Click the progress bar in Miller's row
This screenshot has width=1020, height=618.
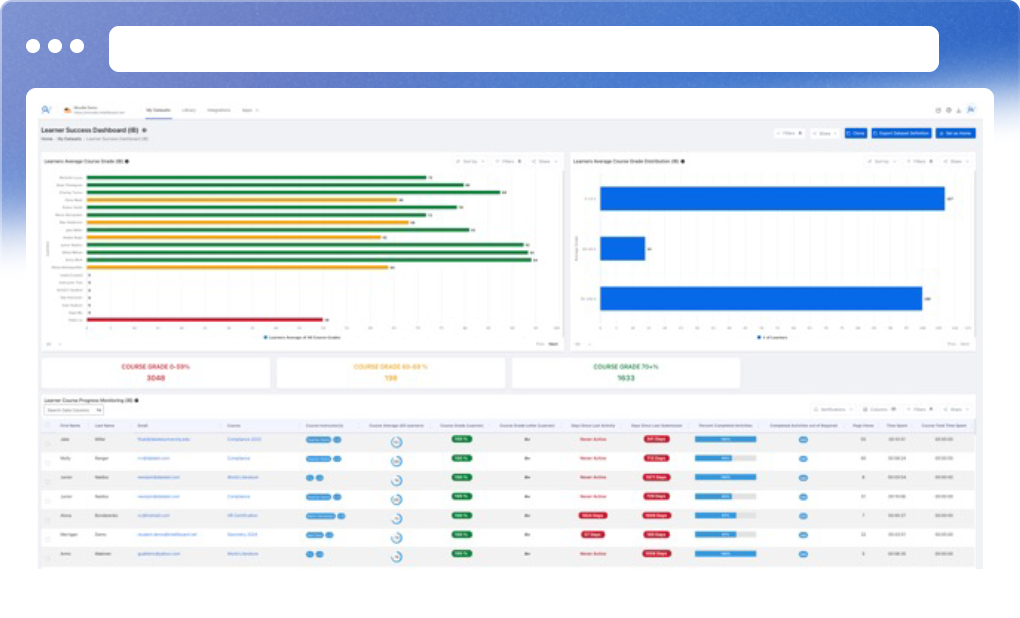tap(725, 440)
